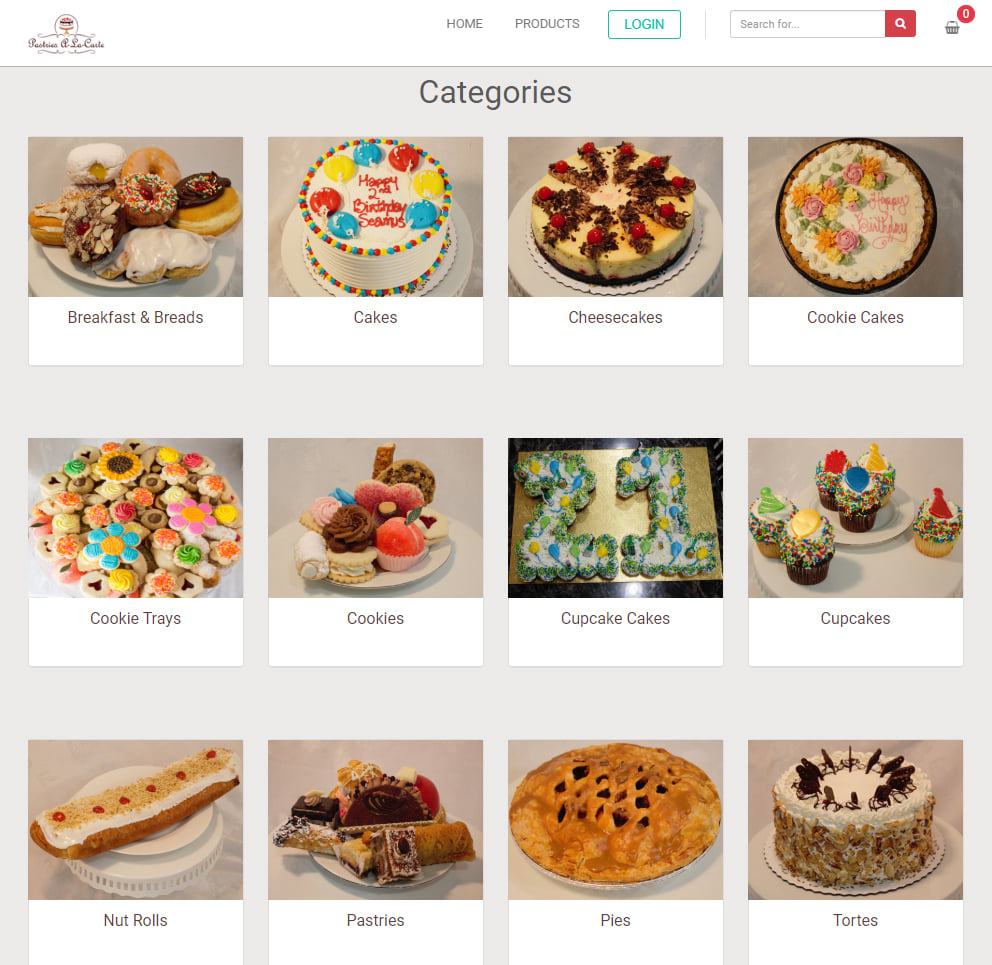Open the shopping basket cart icon
This screenshot has height=965, width=992.
coord(952,27)
